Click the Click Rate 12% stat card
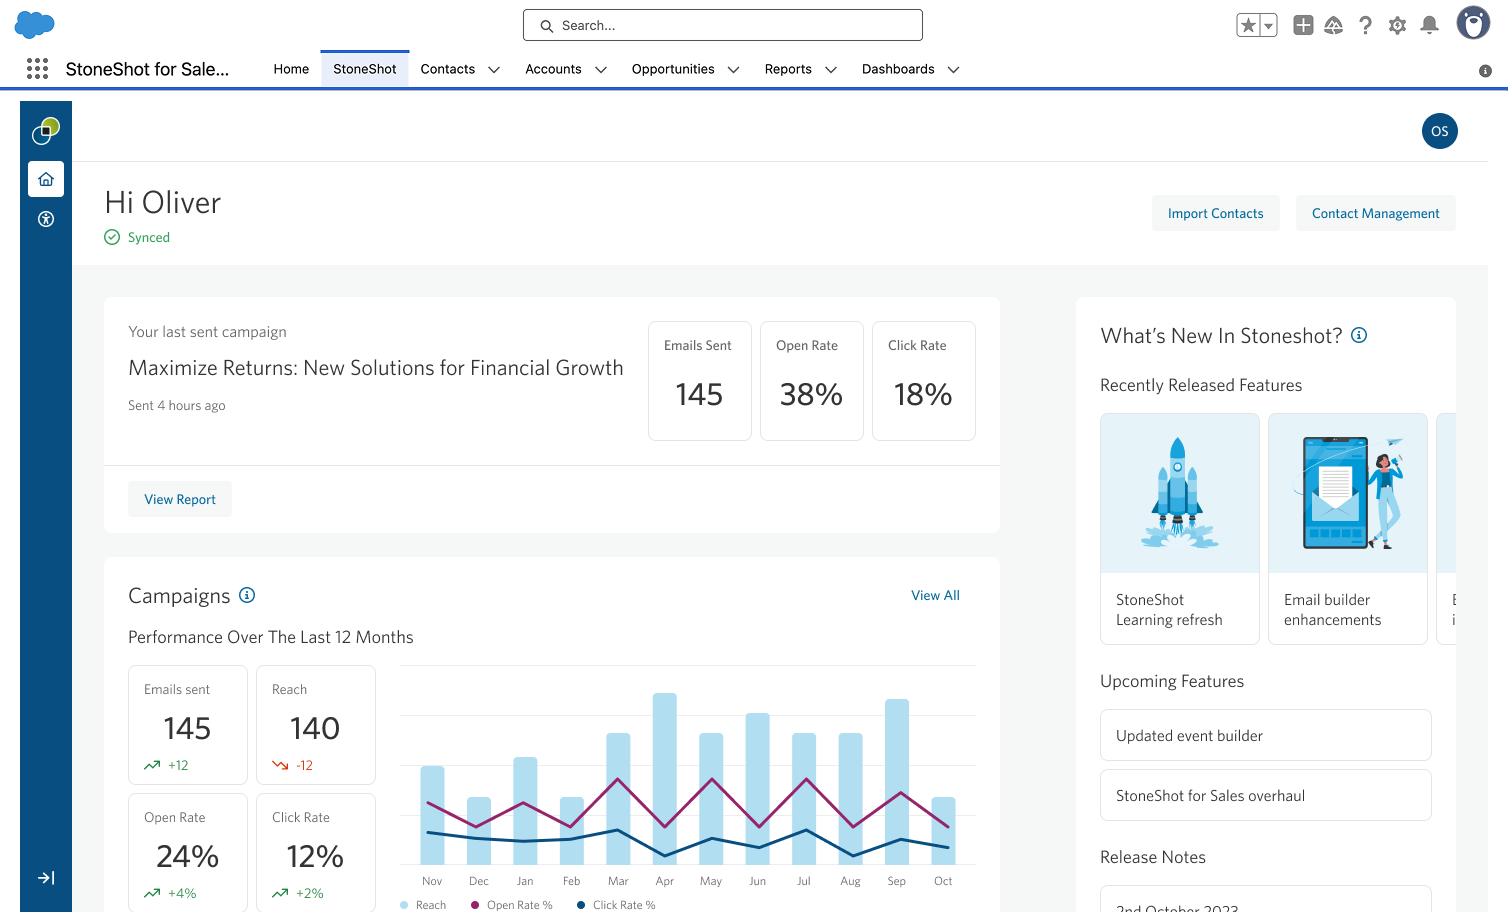The height and width of the screenshot is (912, 1508). click(x=316, y=852)
